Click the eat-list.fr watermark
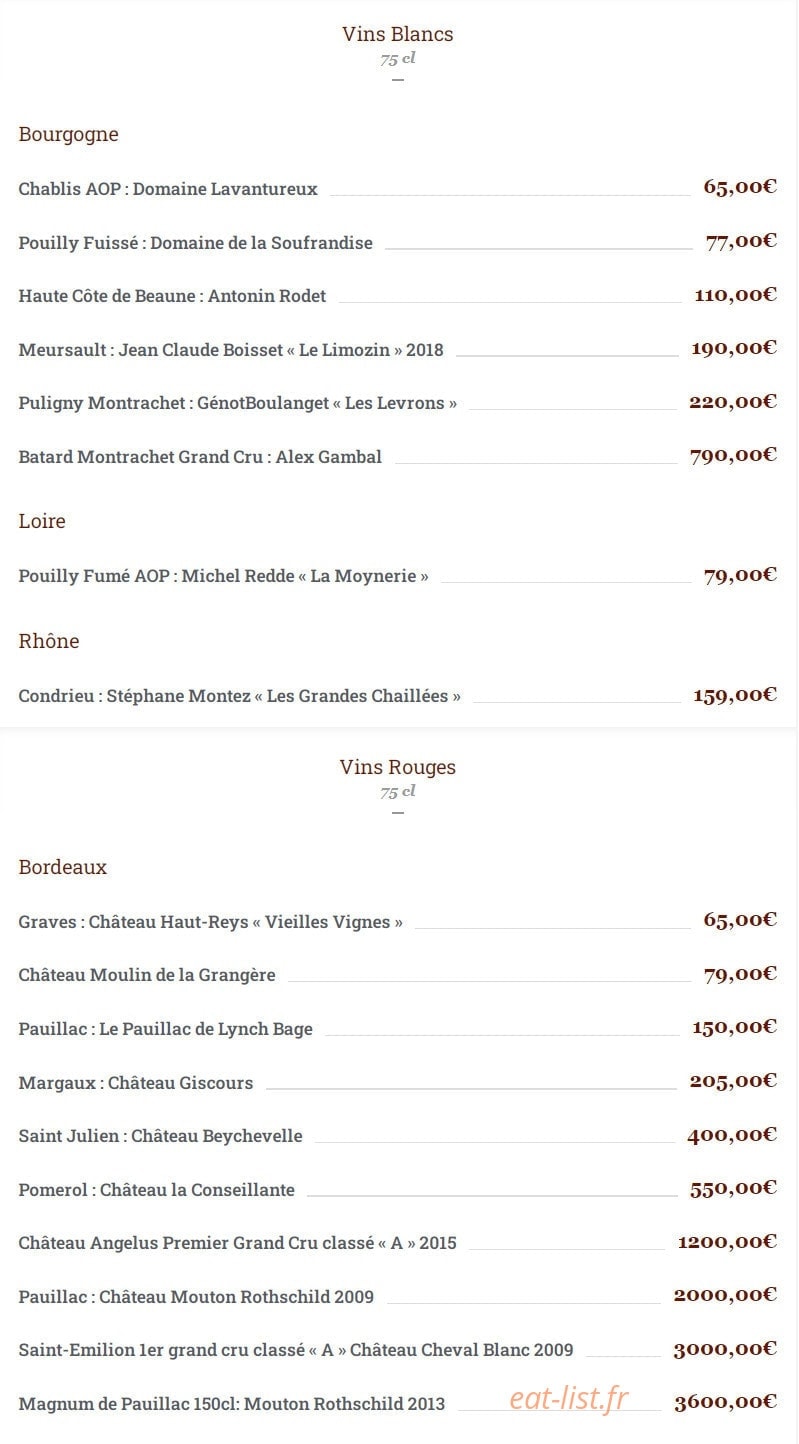 click(570, 1399)
